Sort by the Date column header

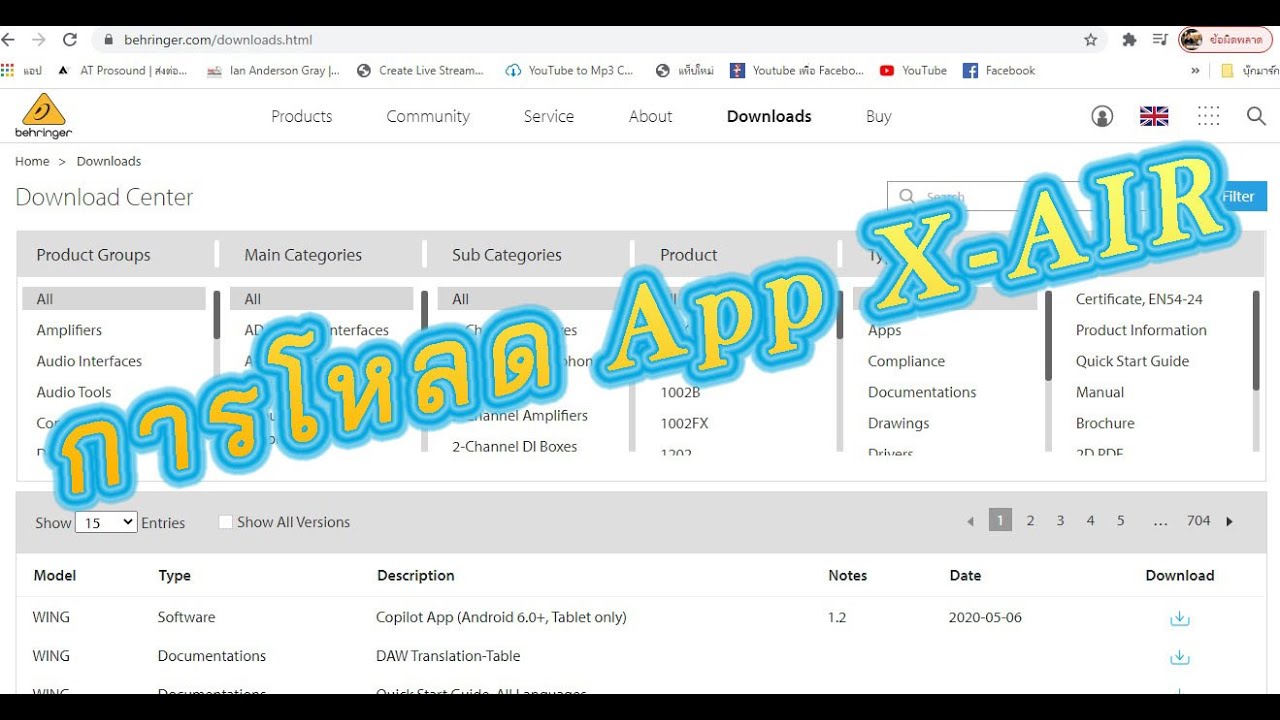point(965,575)
